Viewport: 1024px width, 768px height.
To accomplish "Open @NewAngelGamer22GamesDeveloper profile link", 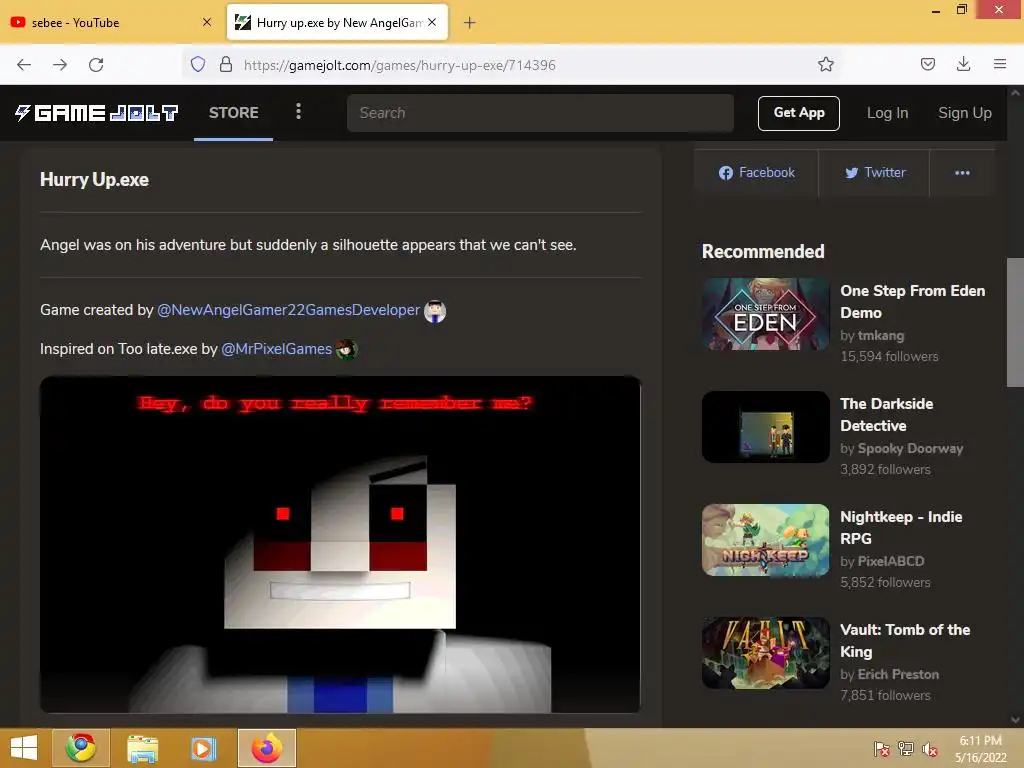I will [x=288, y=310].
